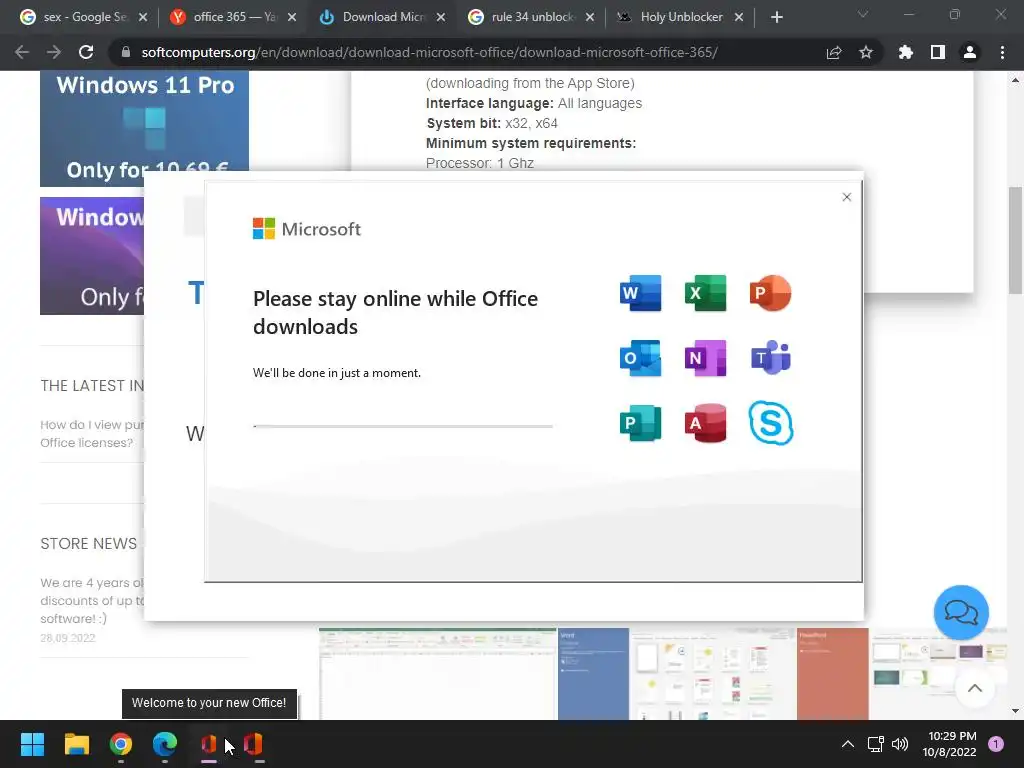Open the 'We are 4 years old' store news

[x=92, y=600]
